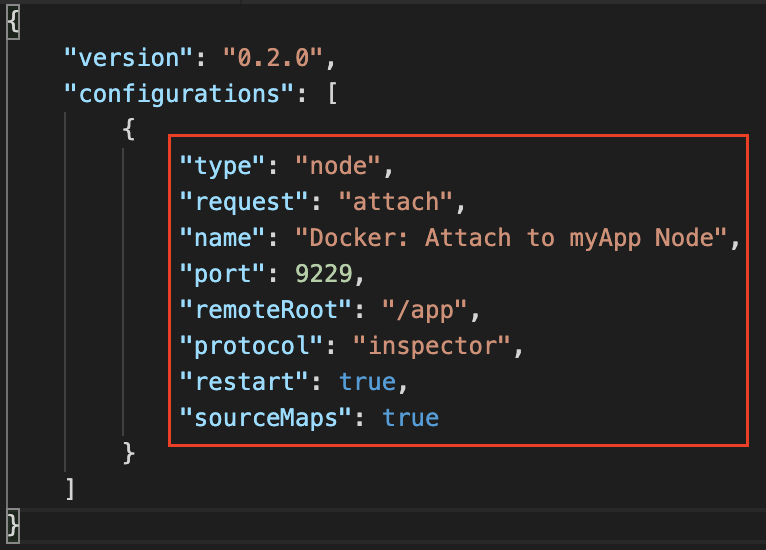766x550 pixels.
Task: Place cursor at configurations opening square bracket
Action: [332, 94]
